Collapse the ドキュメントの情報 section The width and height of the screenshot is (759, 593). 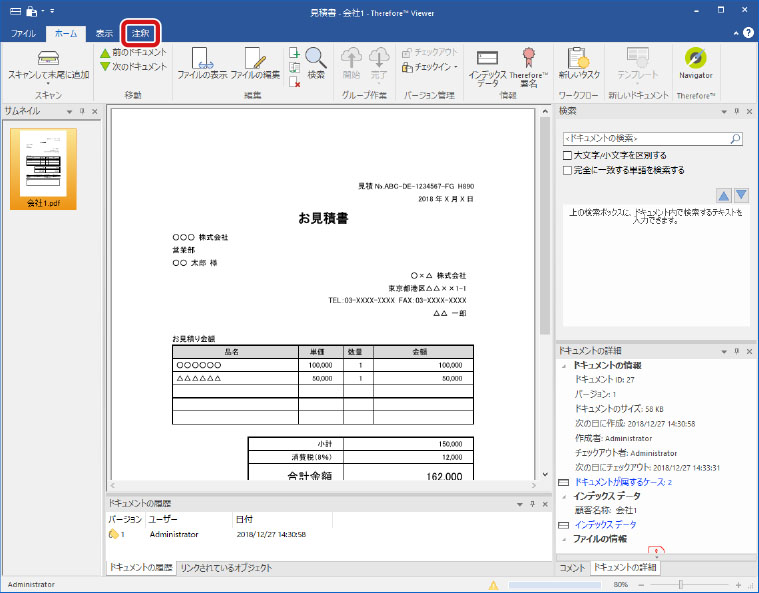(x=565, y=366)
